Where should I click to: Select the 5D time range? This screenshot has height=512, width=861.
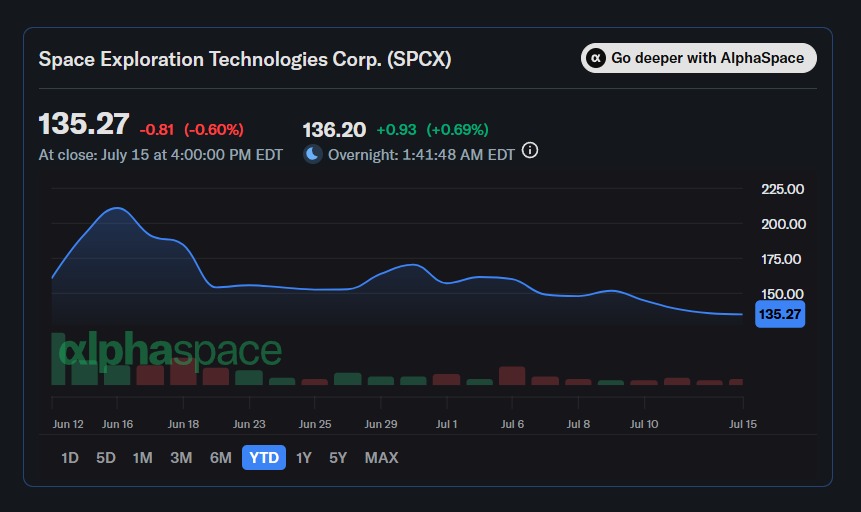[x=106, y=458]
